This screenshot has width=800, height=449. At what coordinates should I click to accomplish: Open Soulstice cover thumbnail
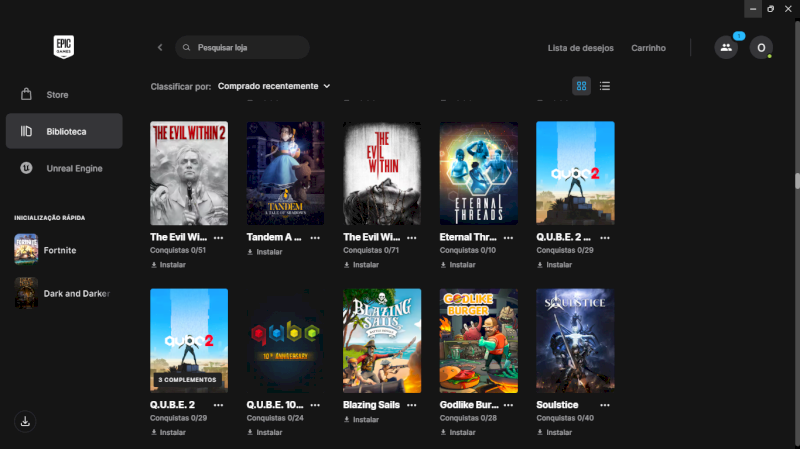point(575,341)
